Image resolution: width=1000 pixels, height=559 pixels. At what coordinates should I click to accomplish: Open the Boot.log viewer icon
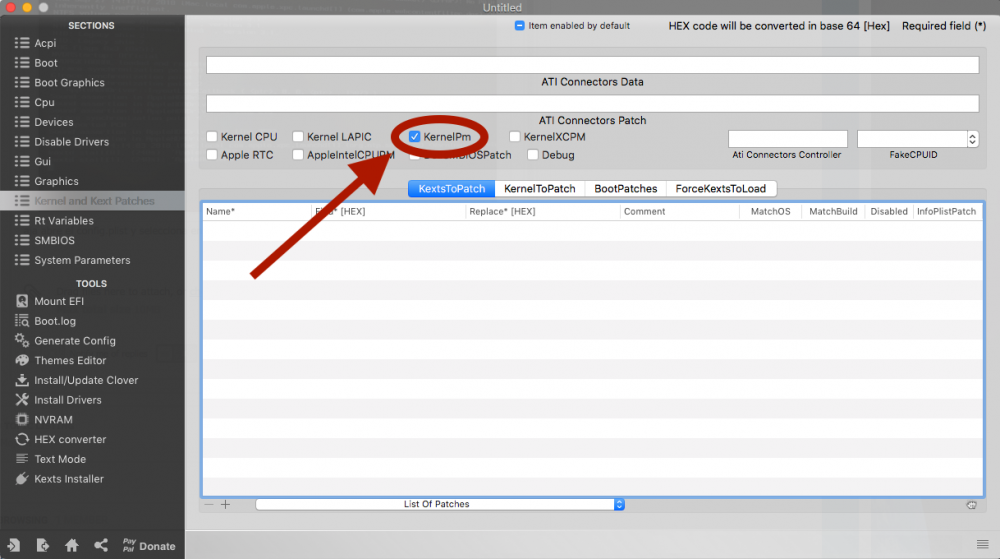(22, 321)
